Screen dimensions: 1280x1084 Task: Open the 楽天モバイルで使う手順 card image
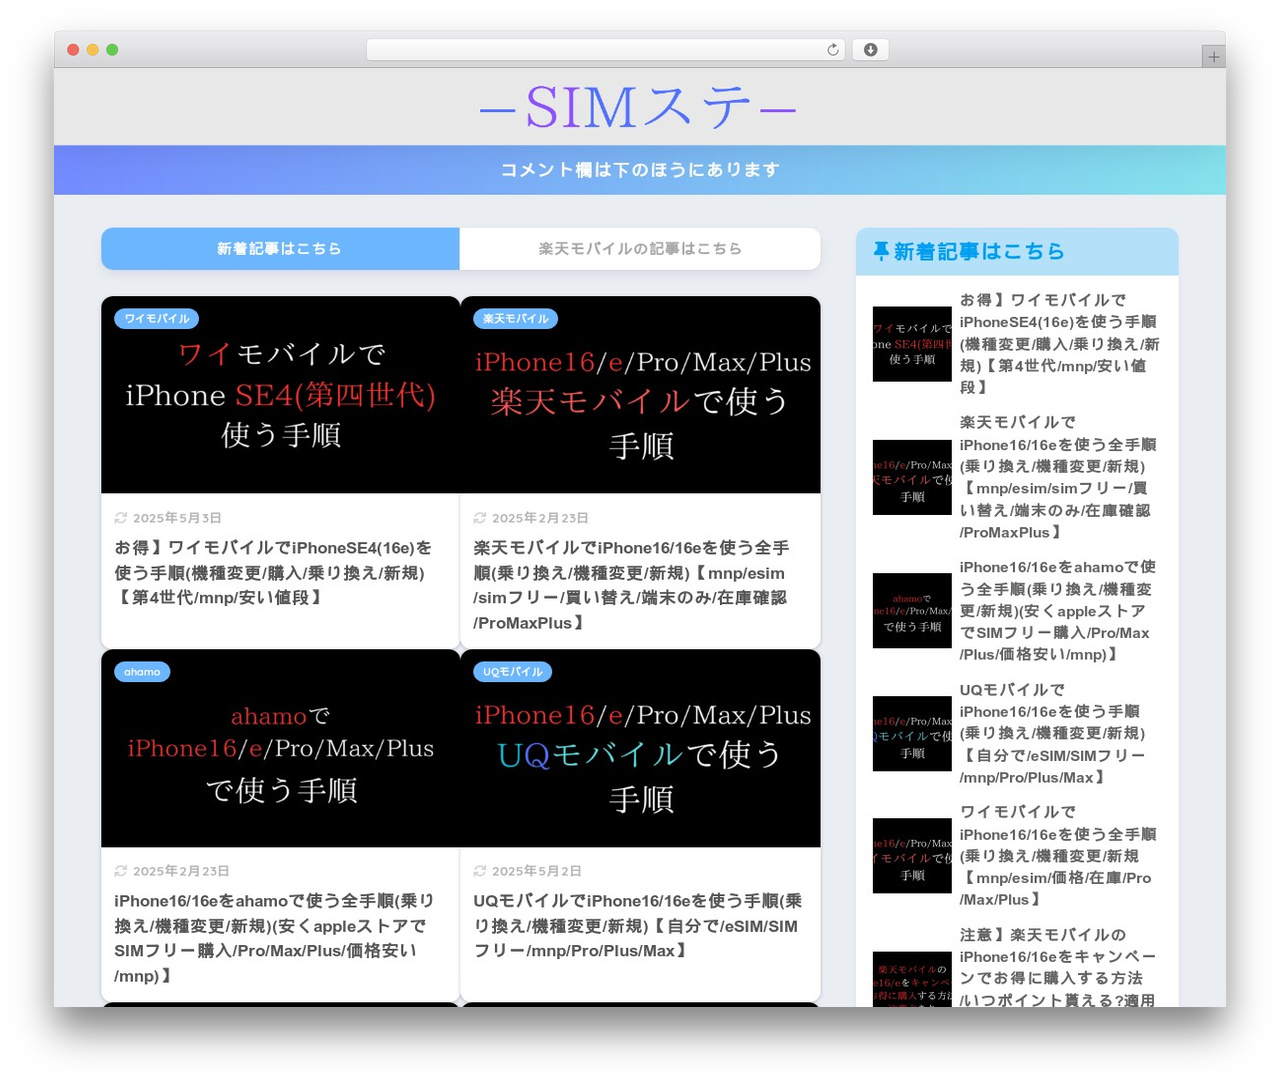(640, 395)
